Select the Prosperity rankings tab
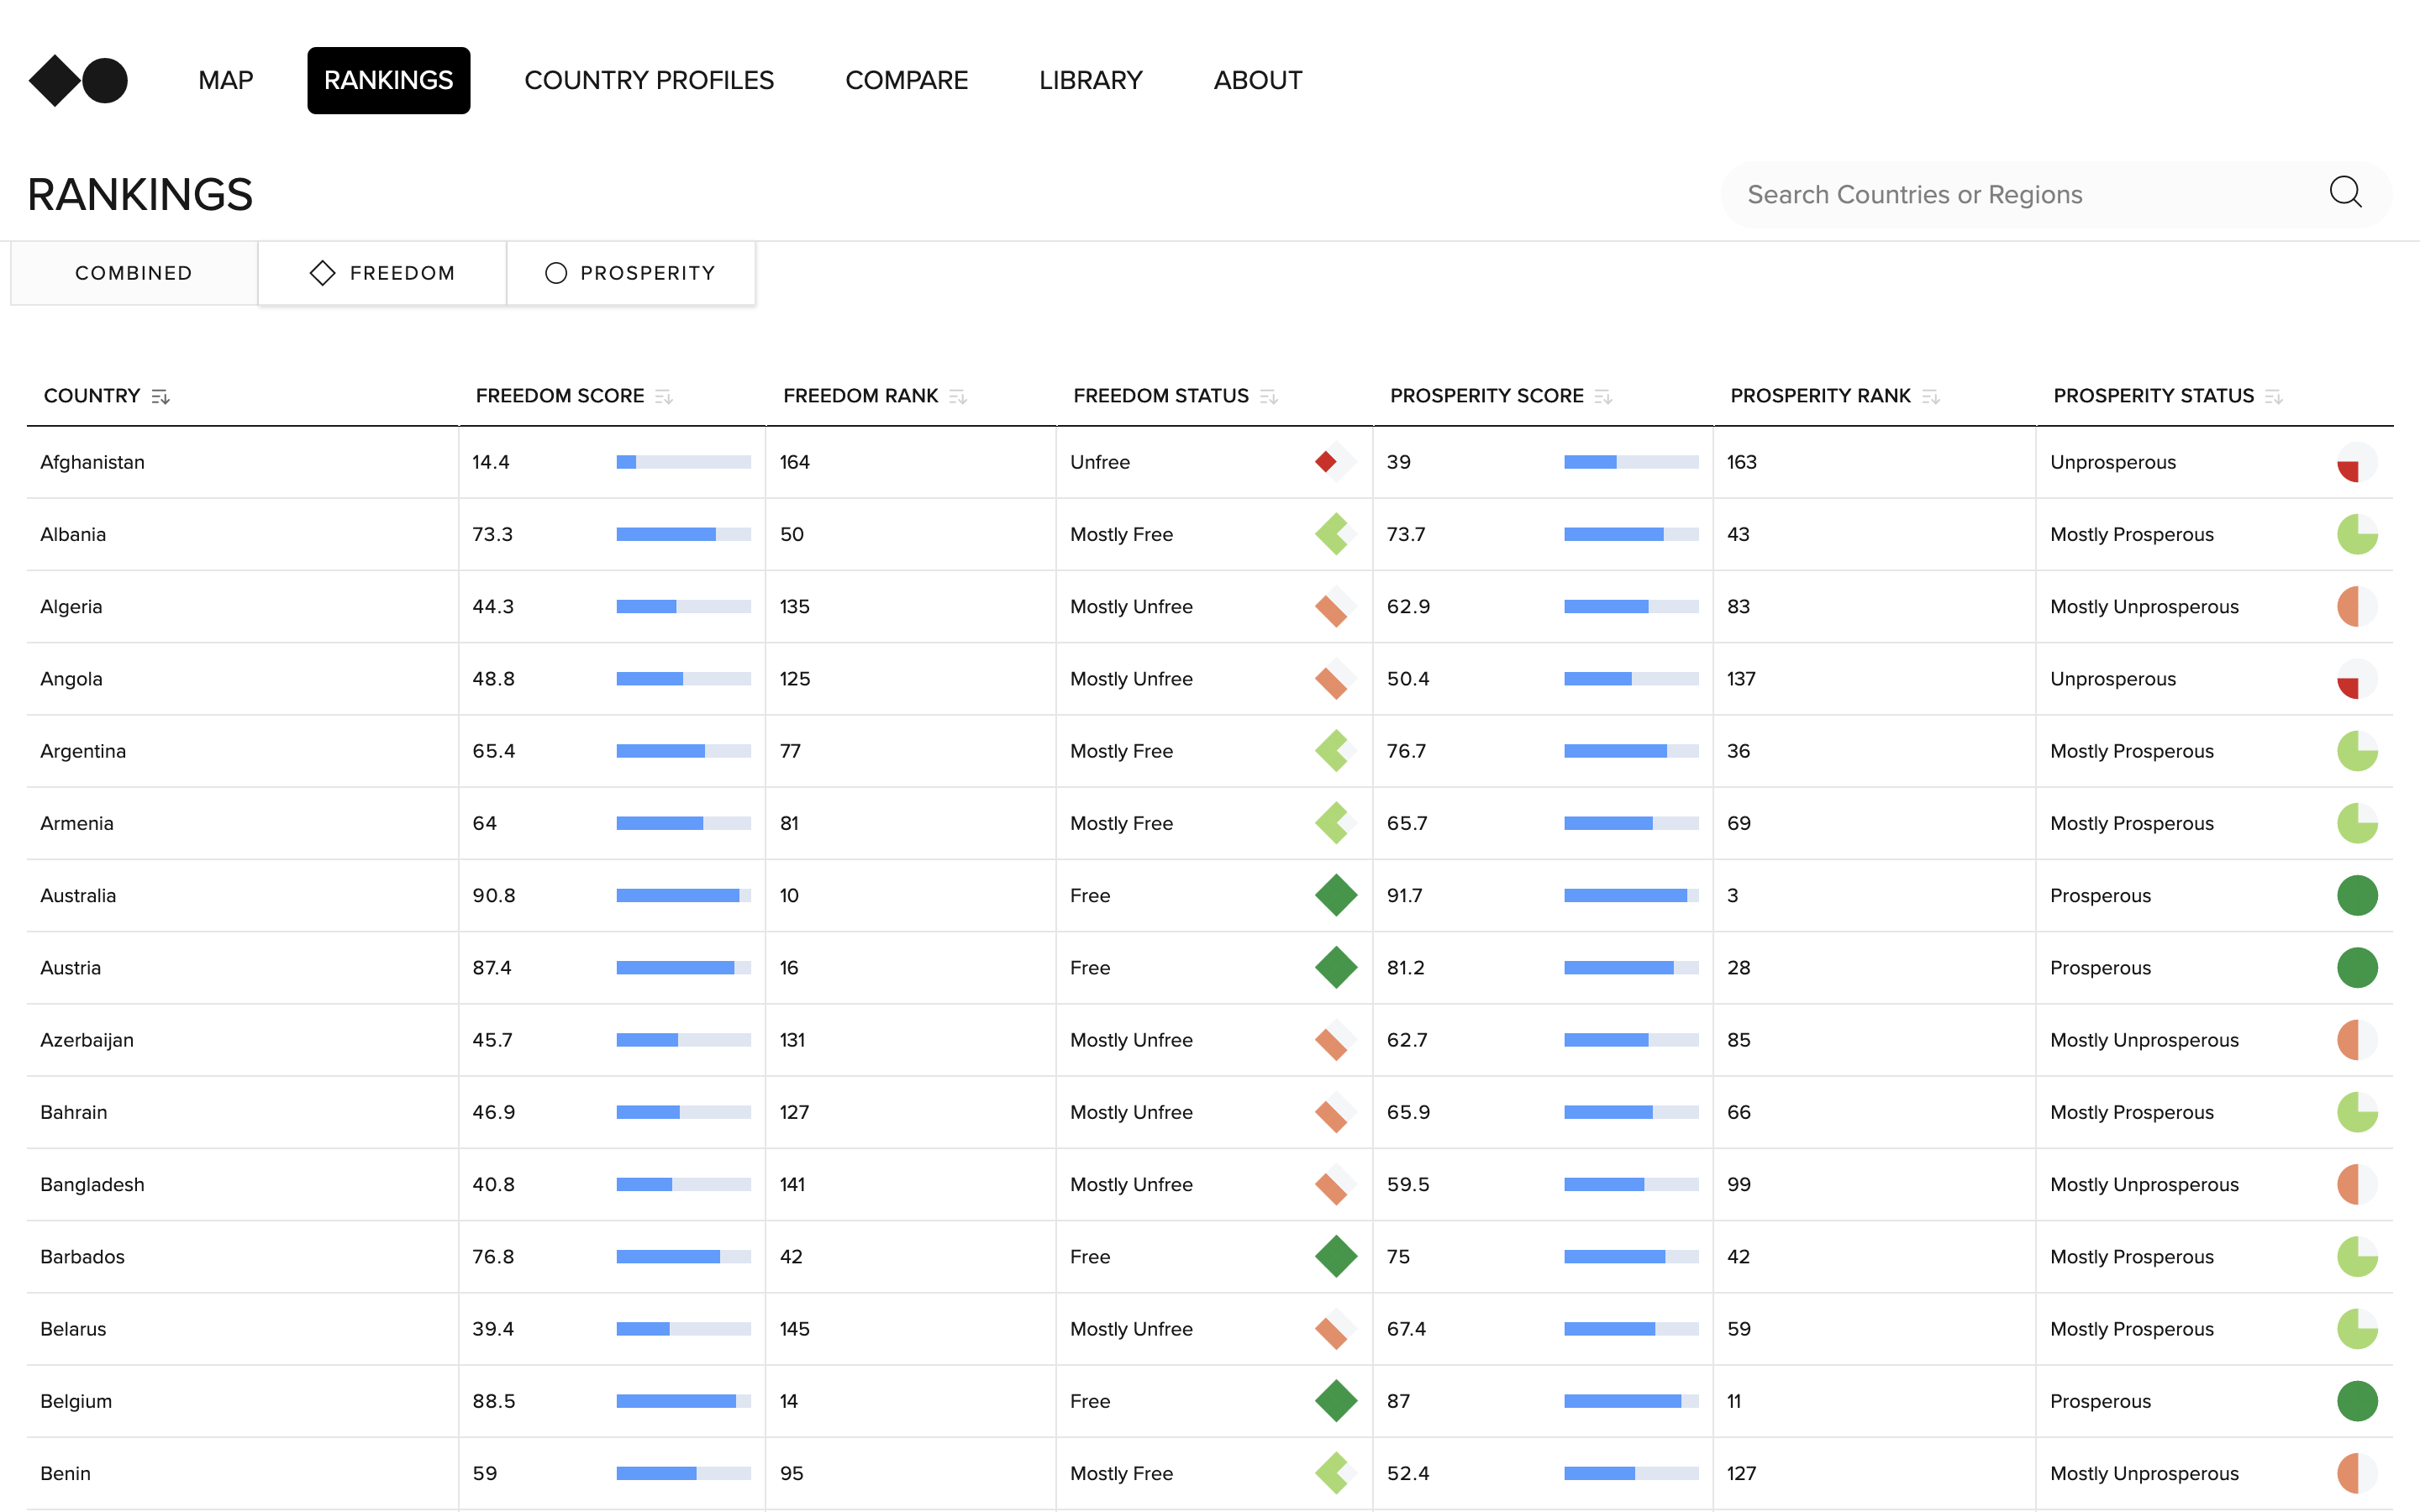This screenshot has width=2420, height=1512. click(x=631, y=273)
